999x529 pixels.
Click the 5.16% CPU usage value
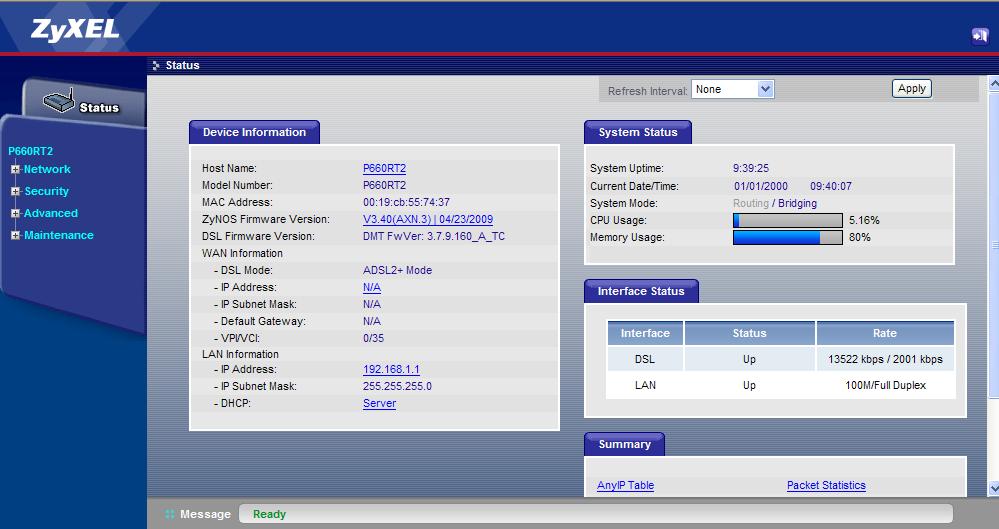[x=864, y=221]
